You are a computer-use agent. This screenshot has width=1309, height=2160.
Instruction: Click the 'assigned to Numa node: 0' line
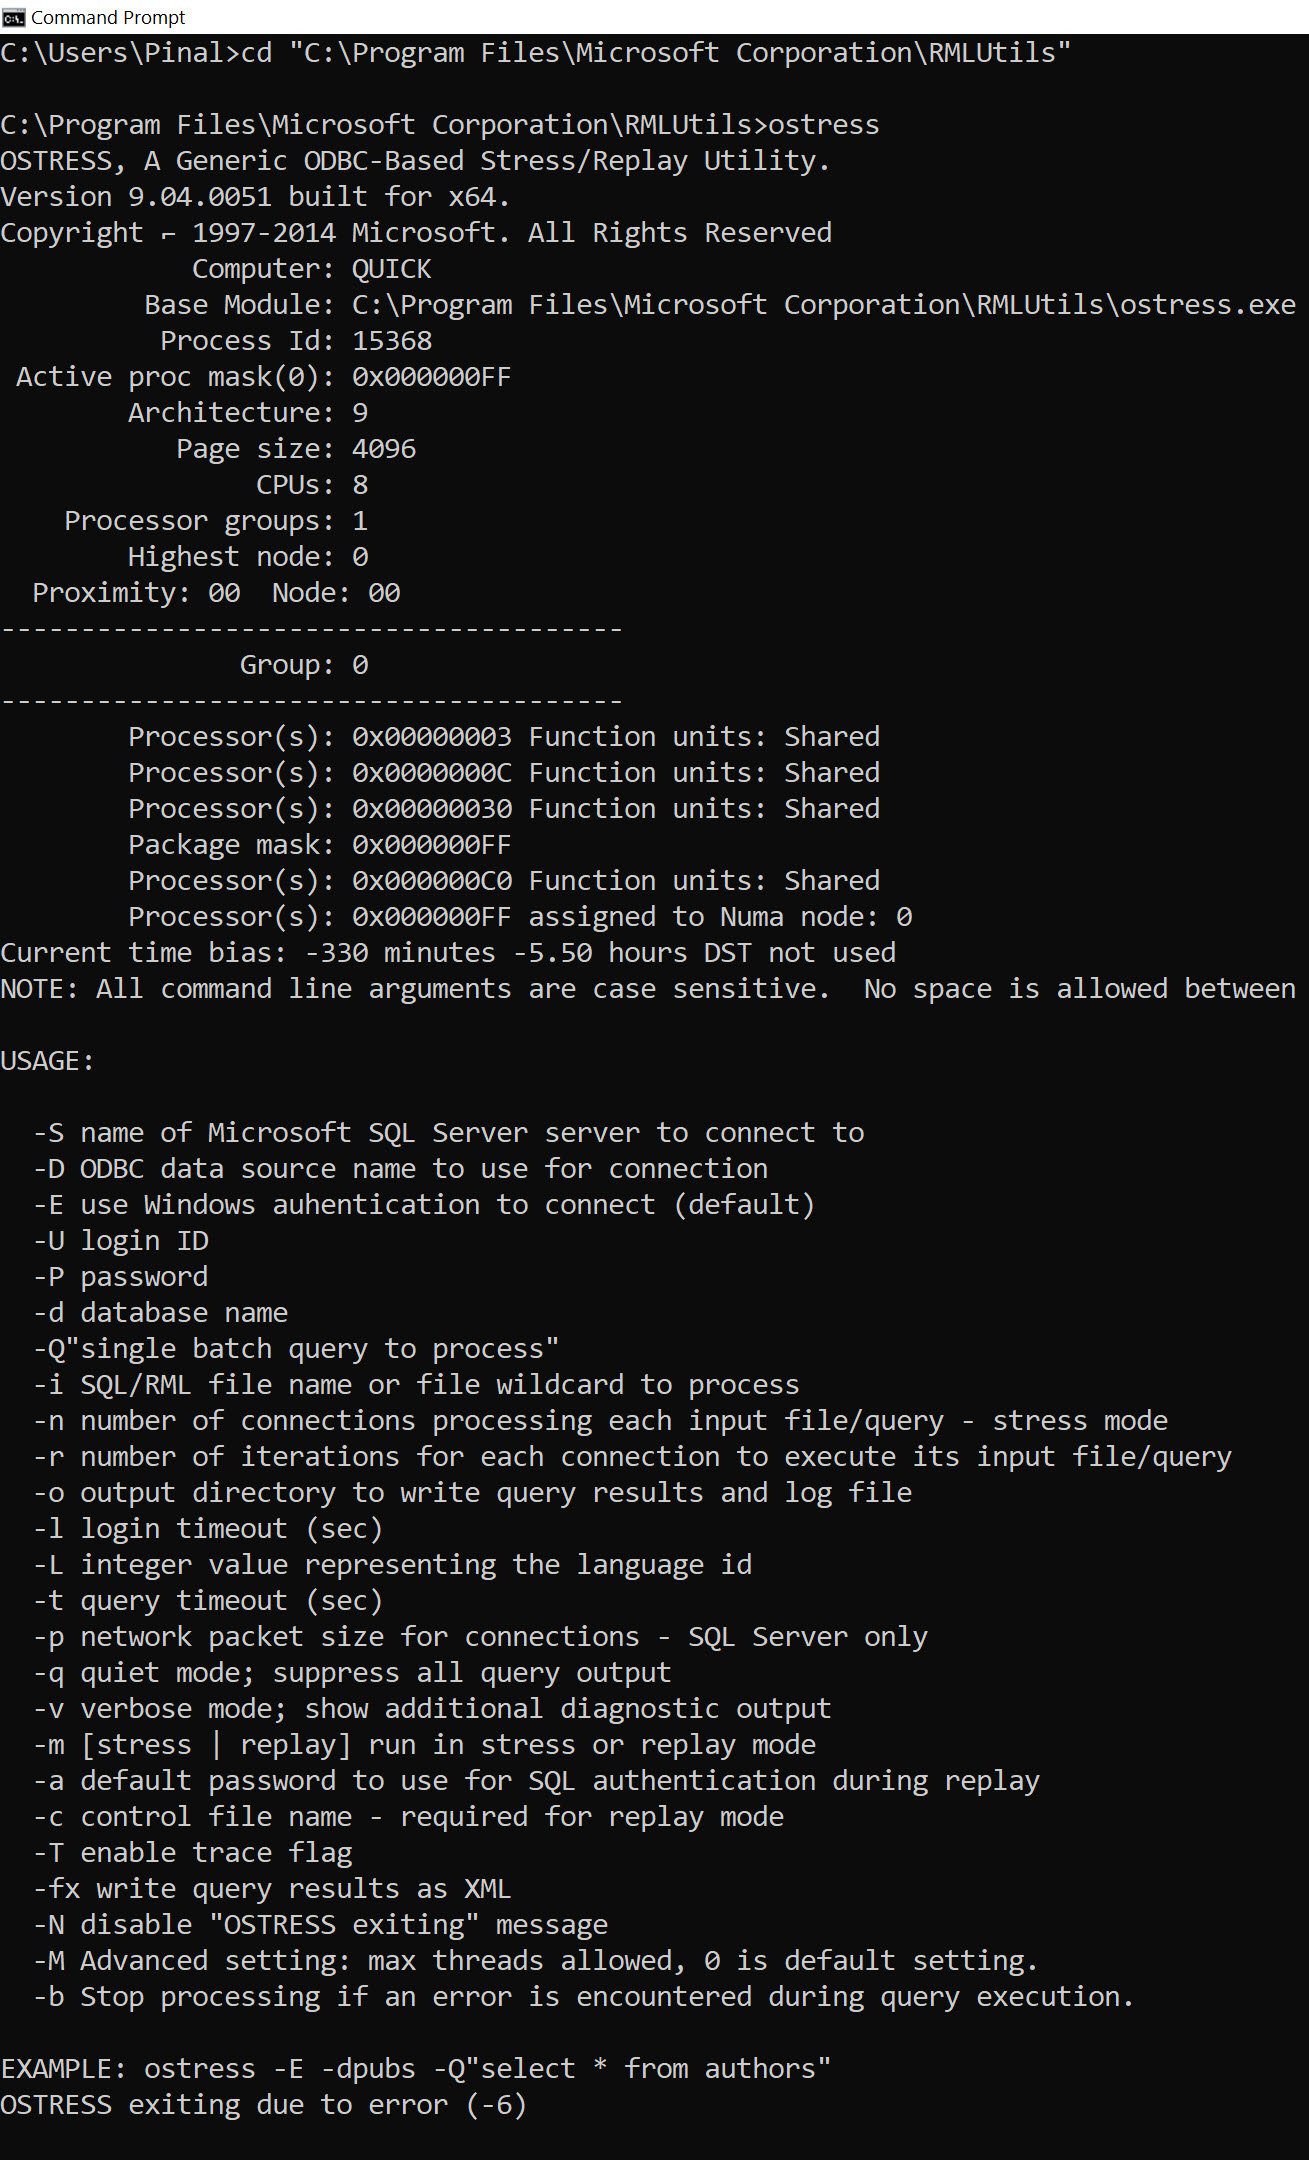520,917
